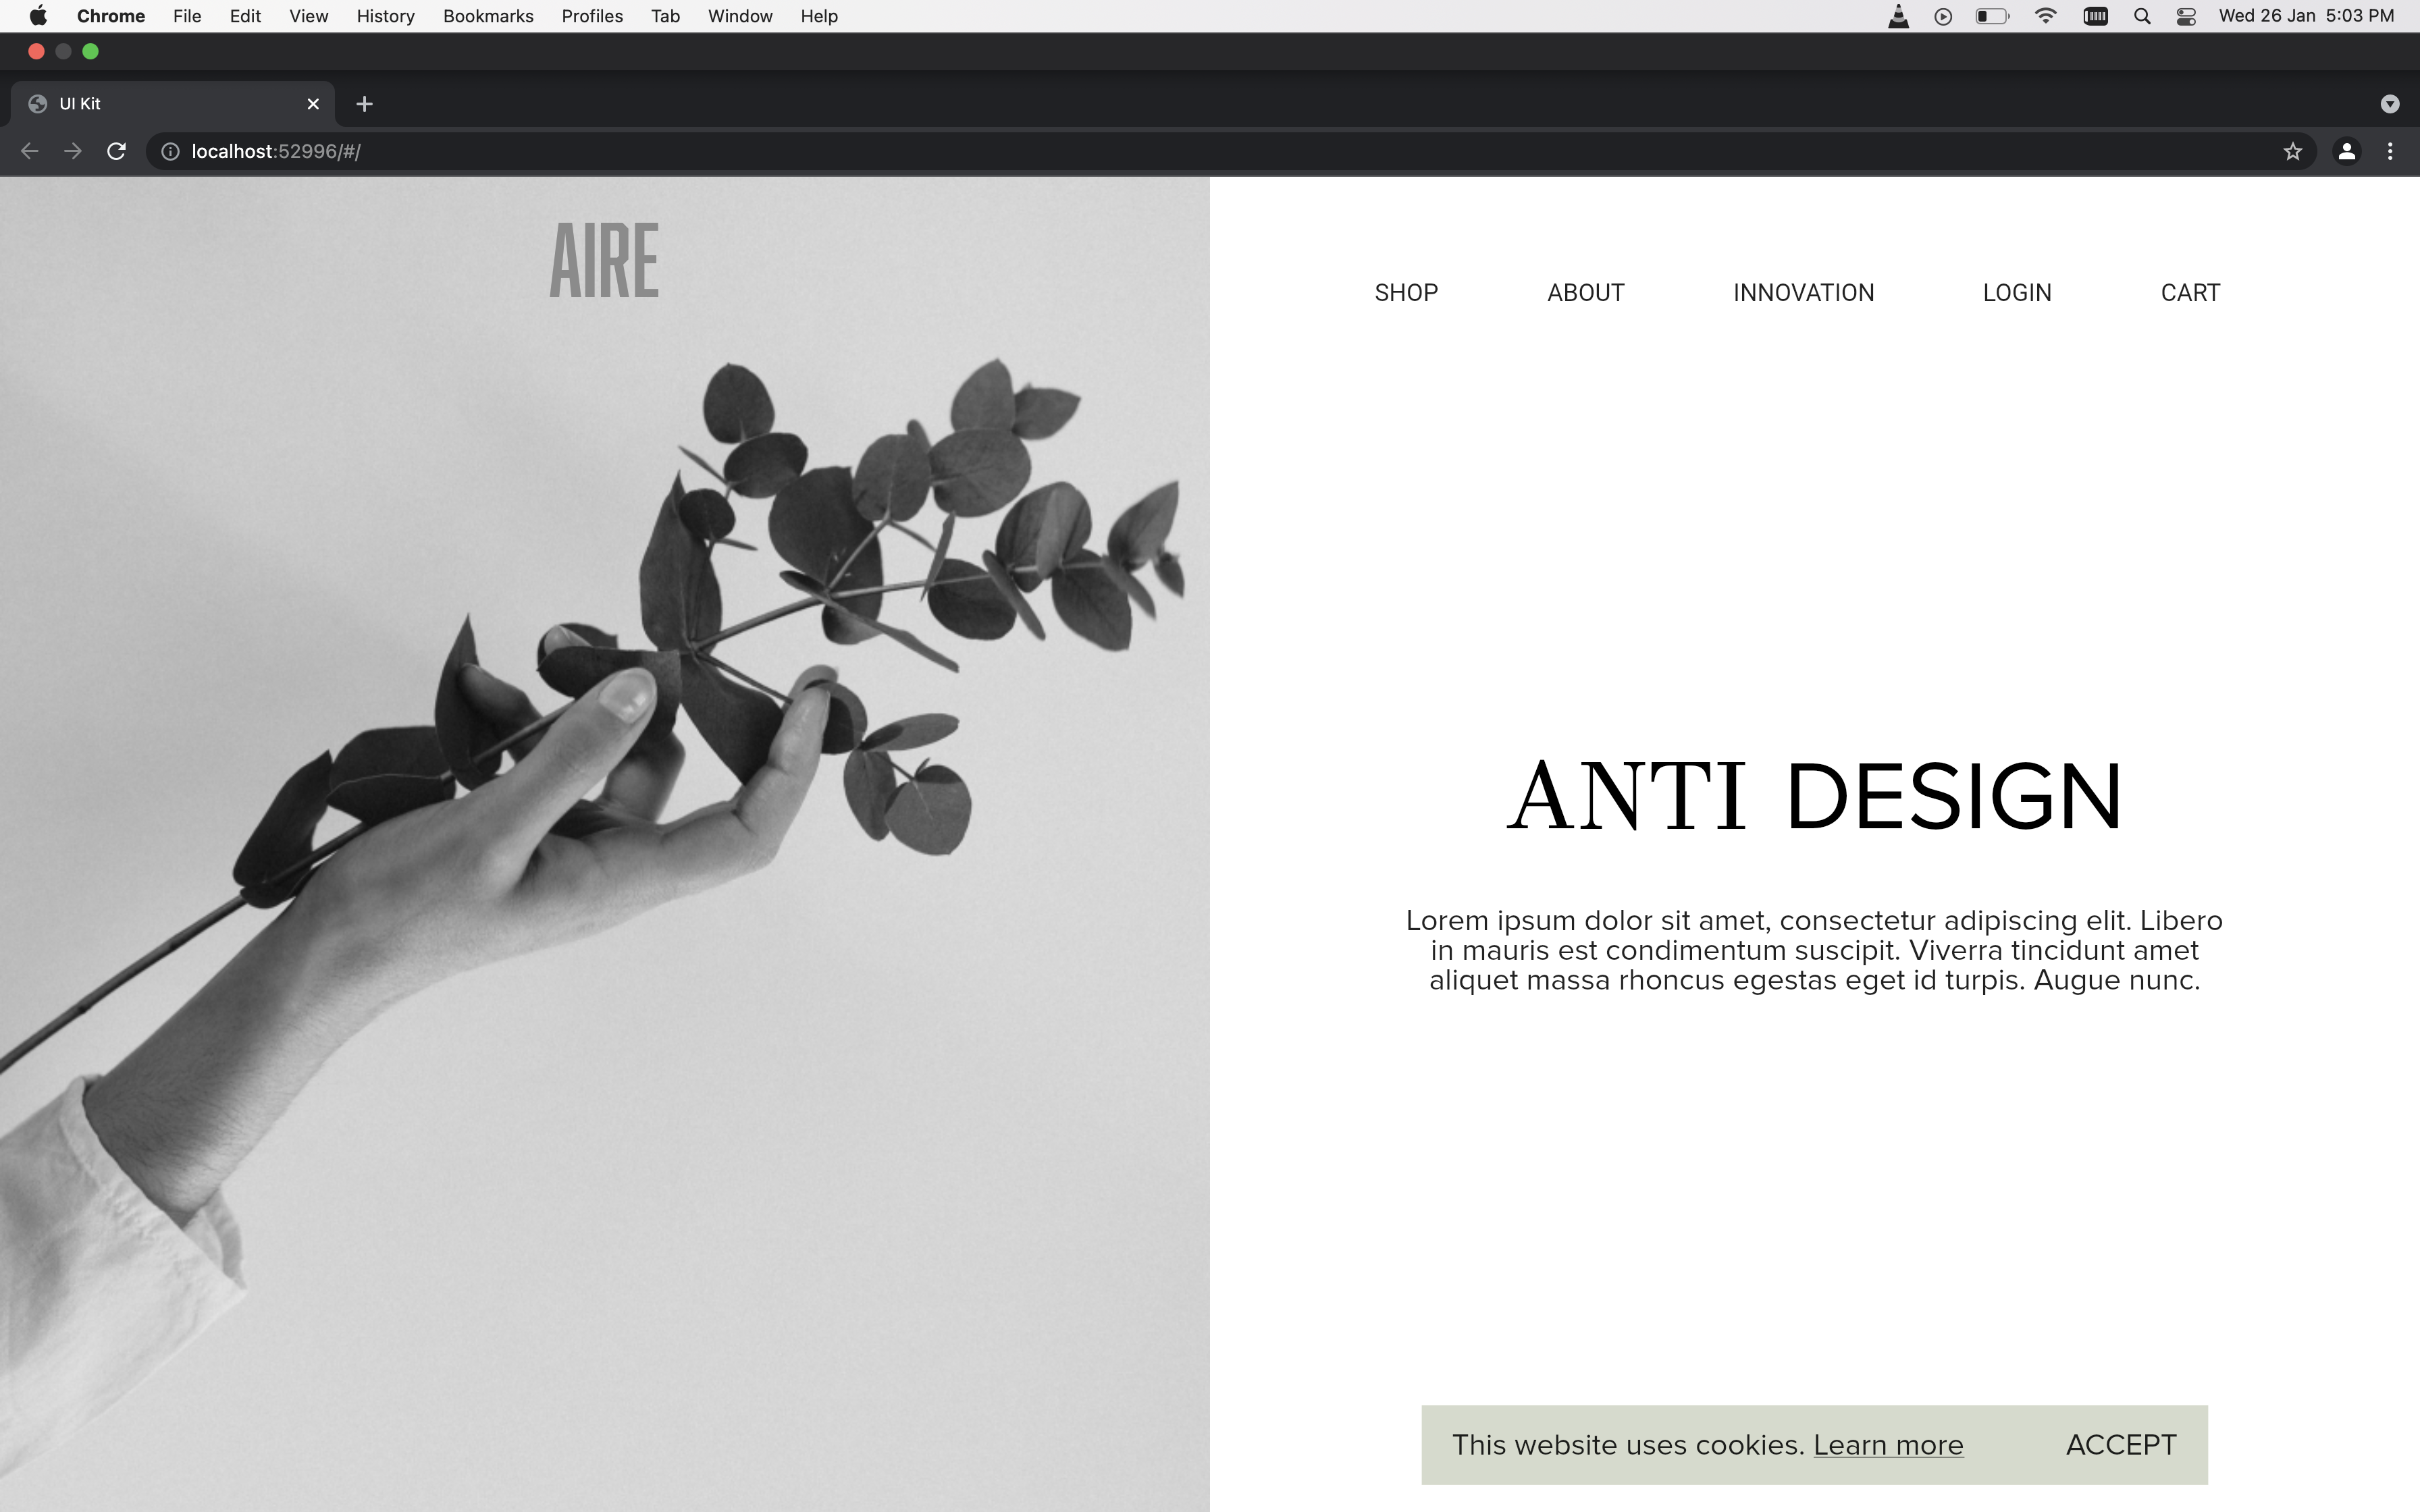Open the Chrome profile avatar icon
This screenshot has height=1512, width=2420.
click(x=2346, y=151)
